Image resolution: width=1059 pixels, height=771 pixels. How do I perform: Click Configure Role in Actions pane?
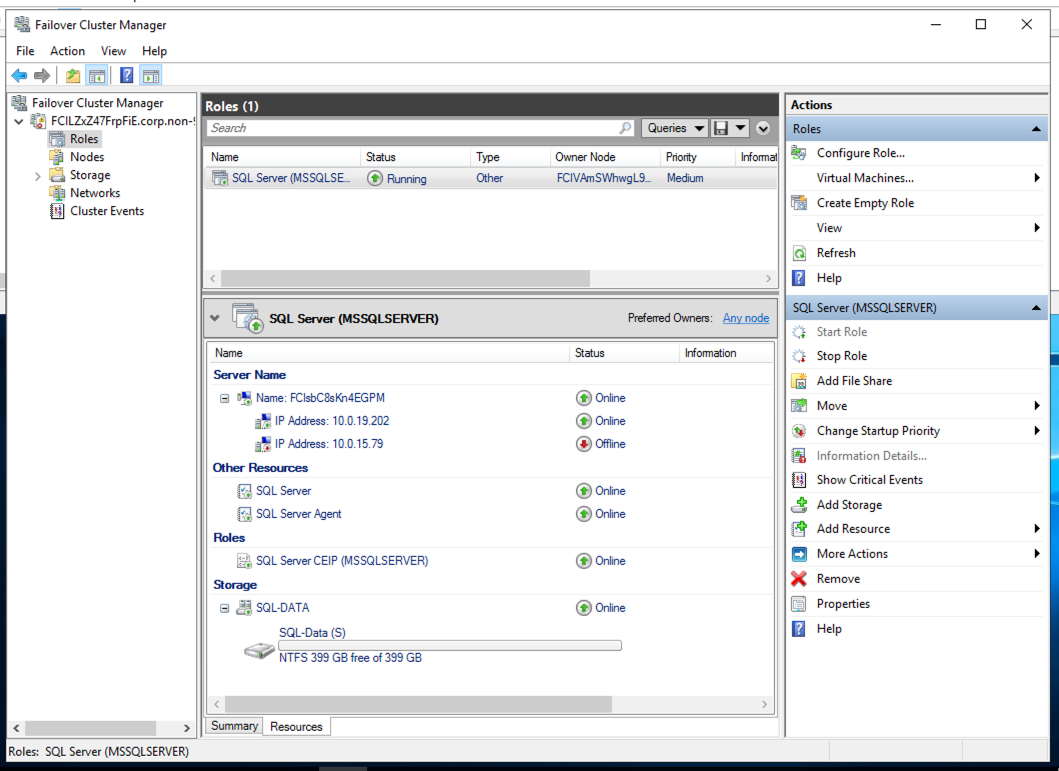(x=860, y=153)
